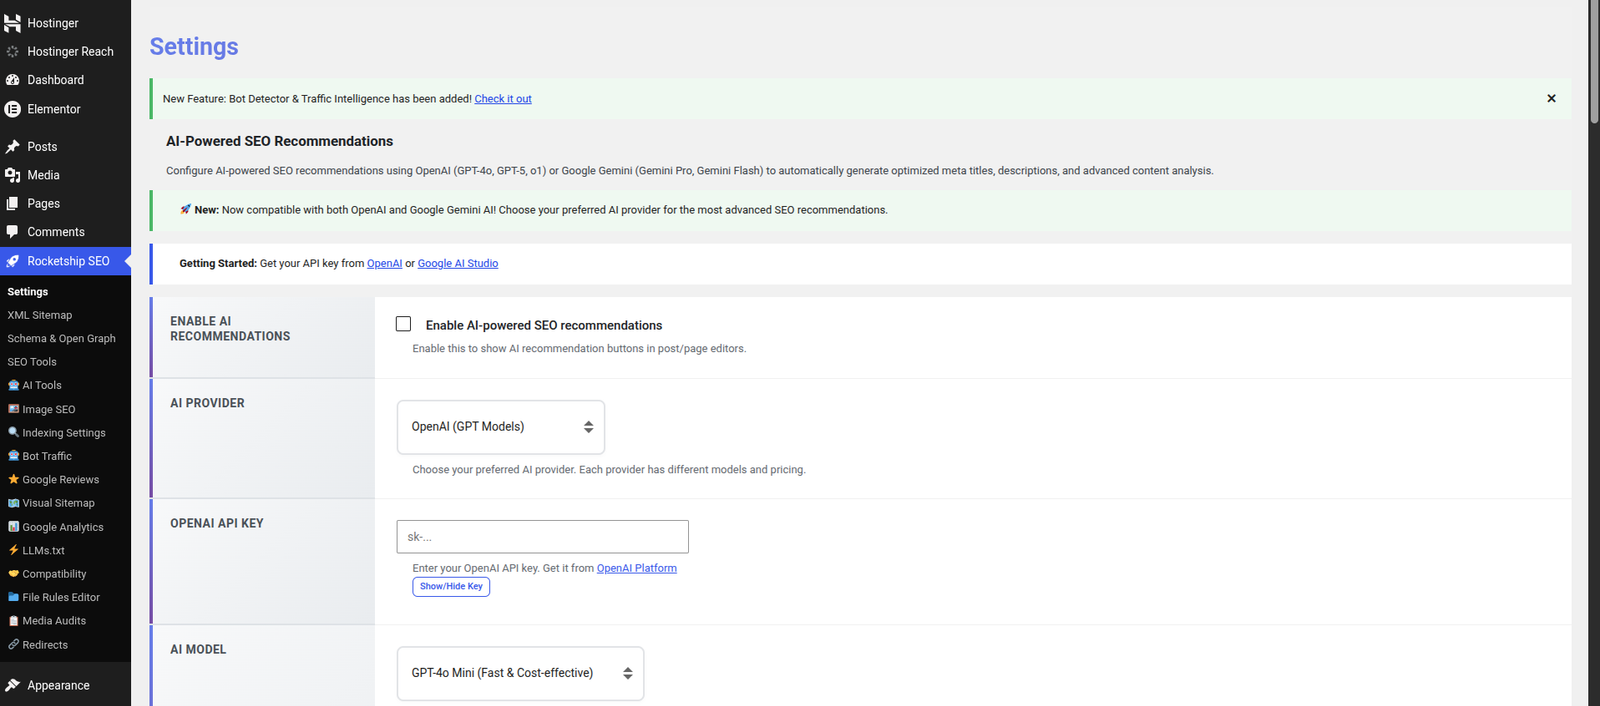Click the File Rules Editor folder icon
Screen dimensions: 1600x706
14,597
